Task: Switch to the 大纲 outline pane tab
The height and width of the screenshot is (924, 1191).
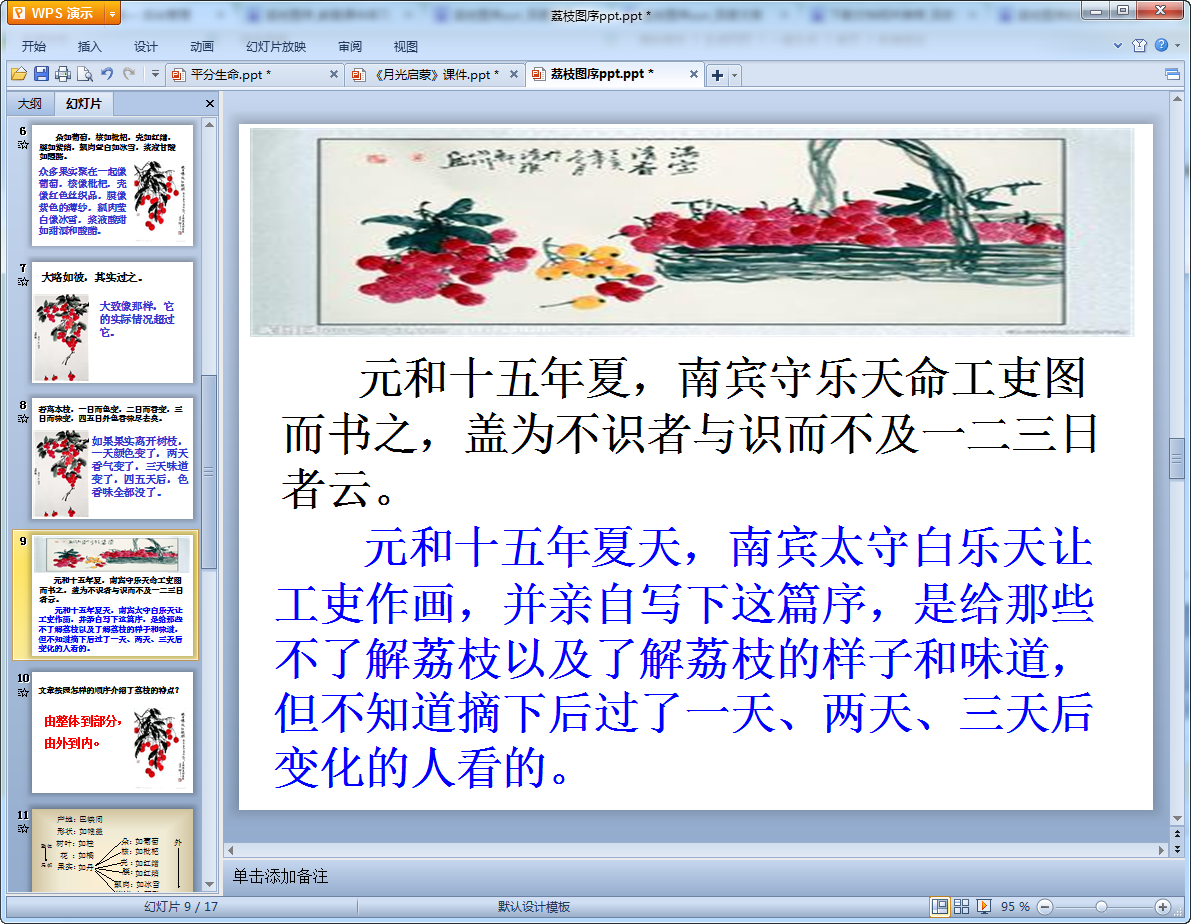Action: click(30, 103)
